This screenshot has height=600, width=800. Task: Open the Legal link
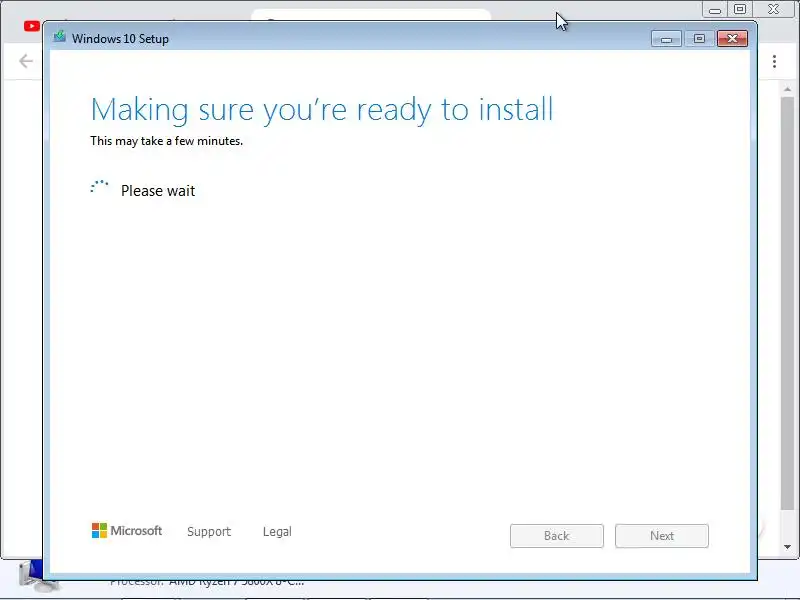[x=277, y=532]
